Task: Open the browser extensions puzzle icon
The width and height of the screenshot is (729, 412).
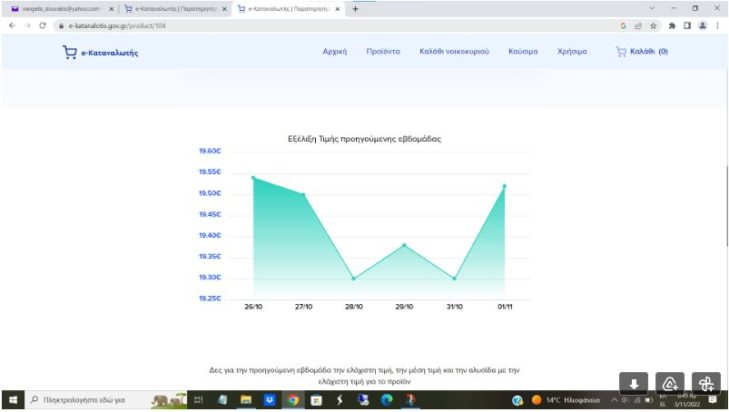Action: 671,25
